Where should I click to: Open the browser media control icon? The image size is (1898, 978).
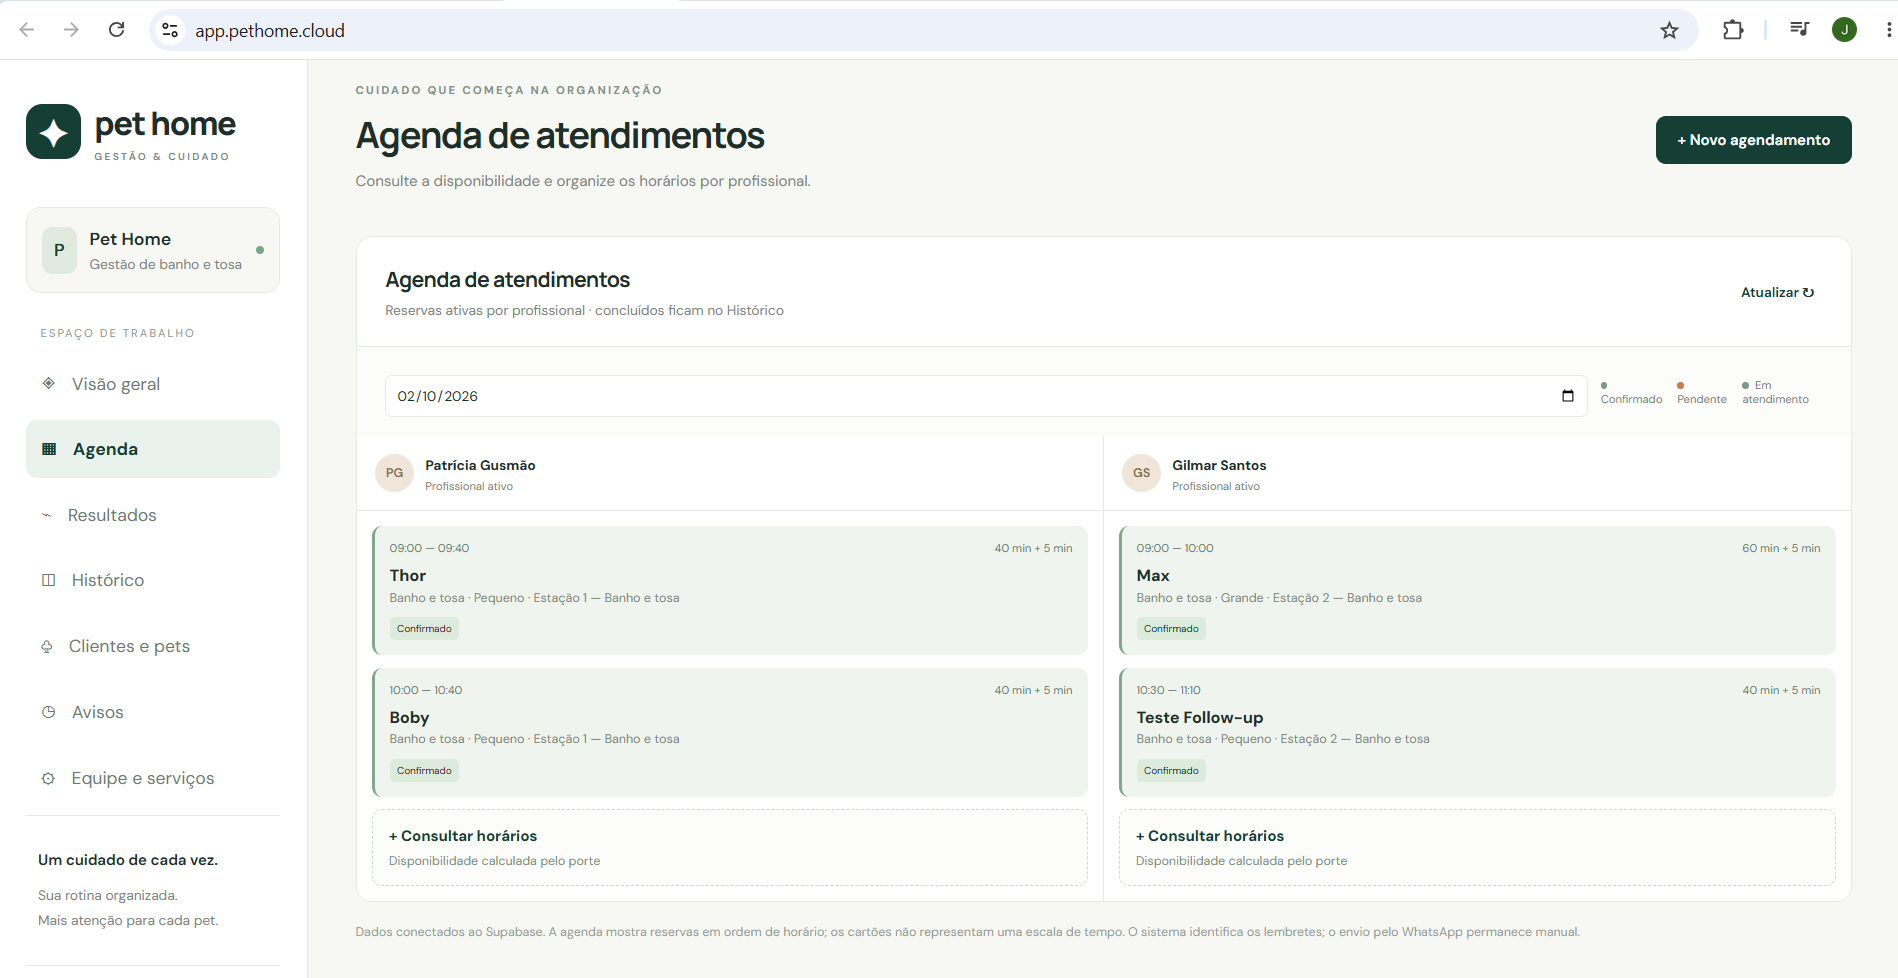click(x=1799, y=30)
